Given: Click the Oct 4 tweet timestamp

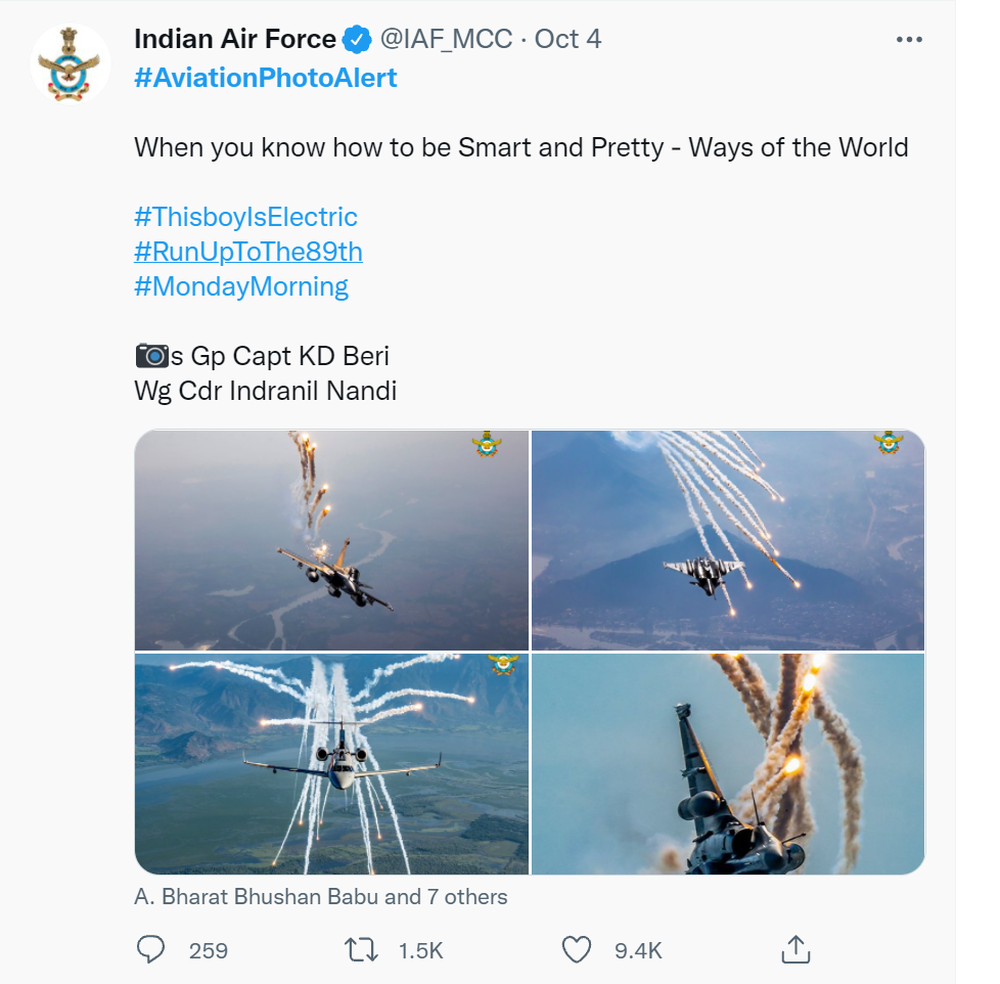Looking at the screenshot, I should (568, 40).
